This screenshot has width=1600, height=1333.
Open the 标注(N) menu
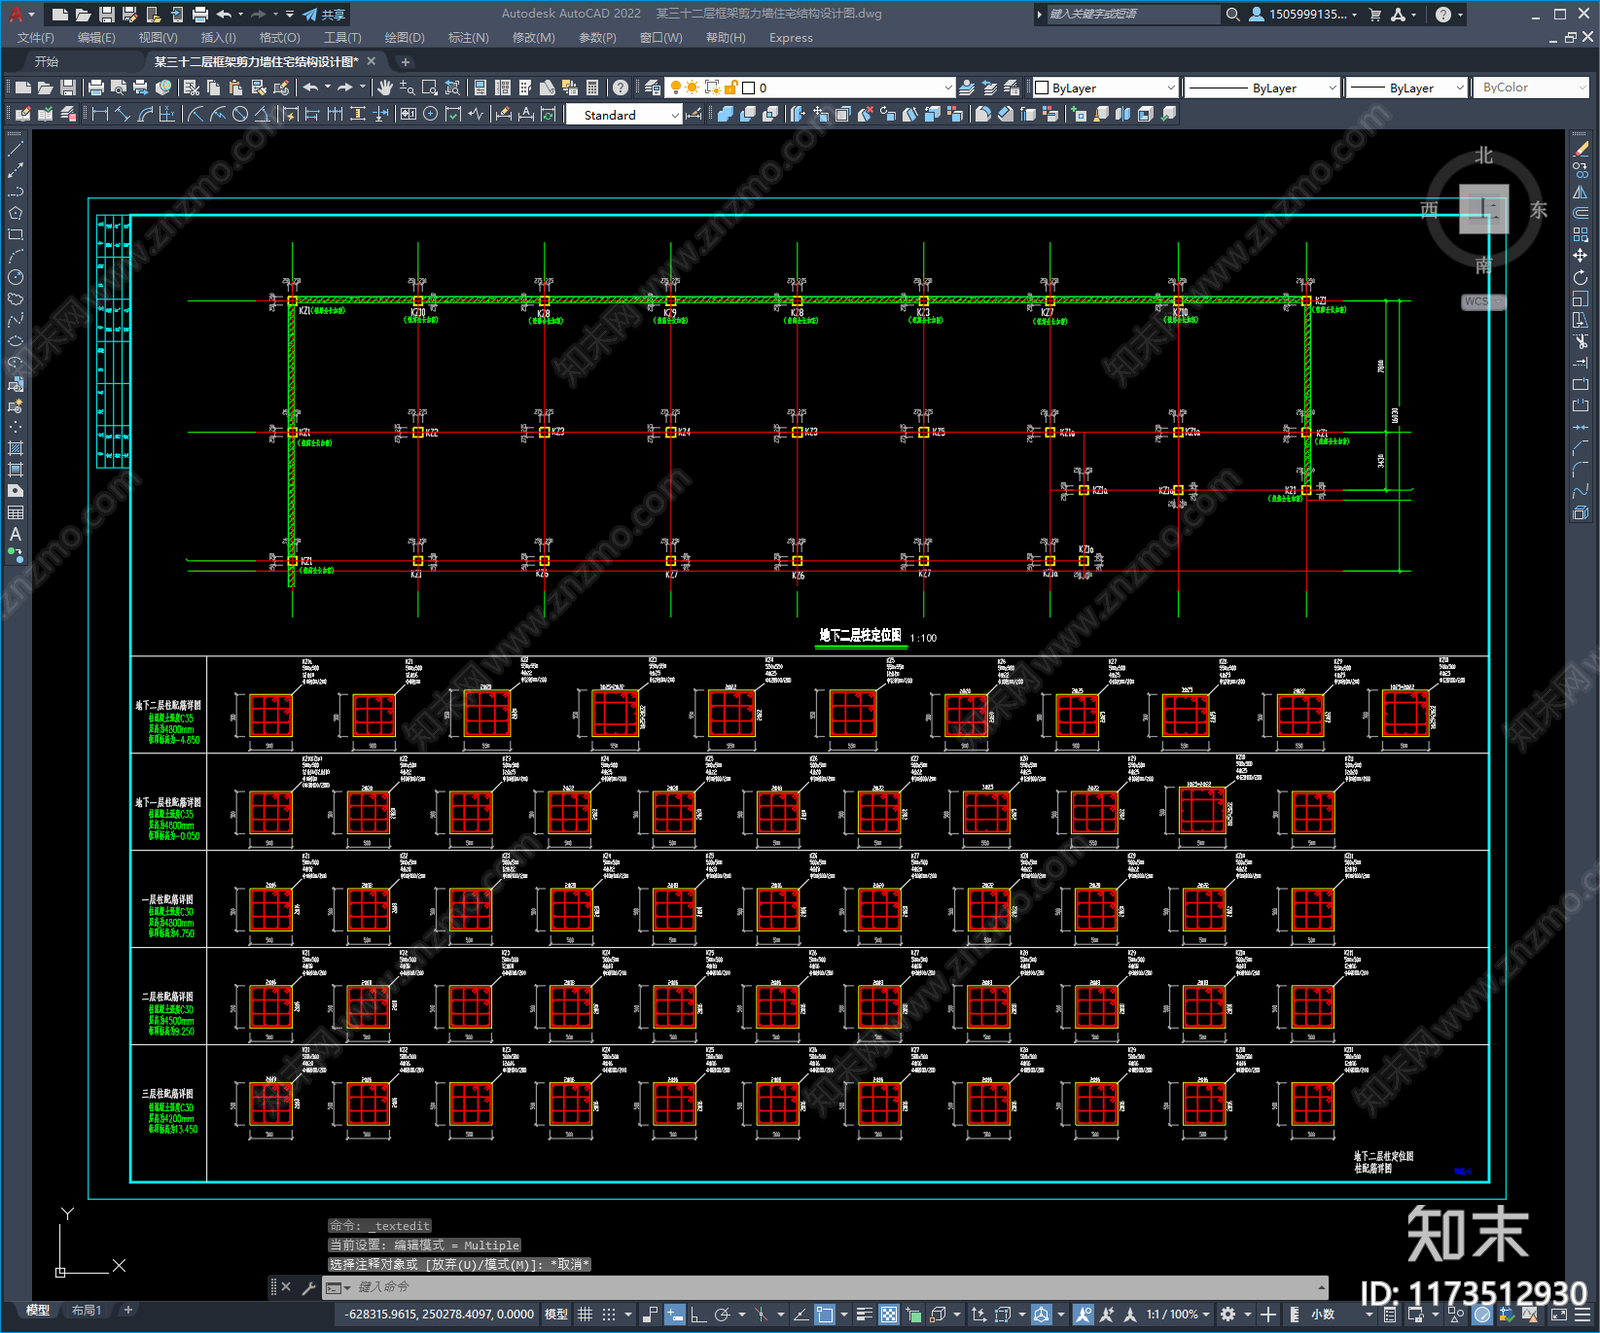click(x=468, y=38)
